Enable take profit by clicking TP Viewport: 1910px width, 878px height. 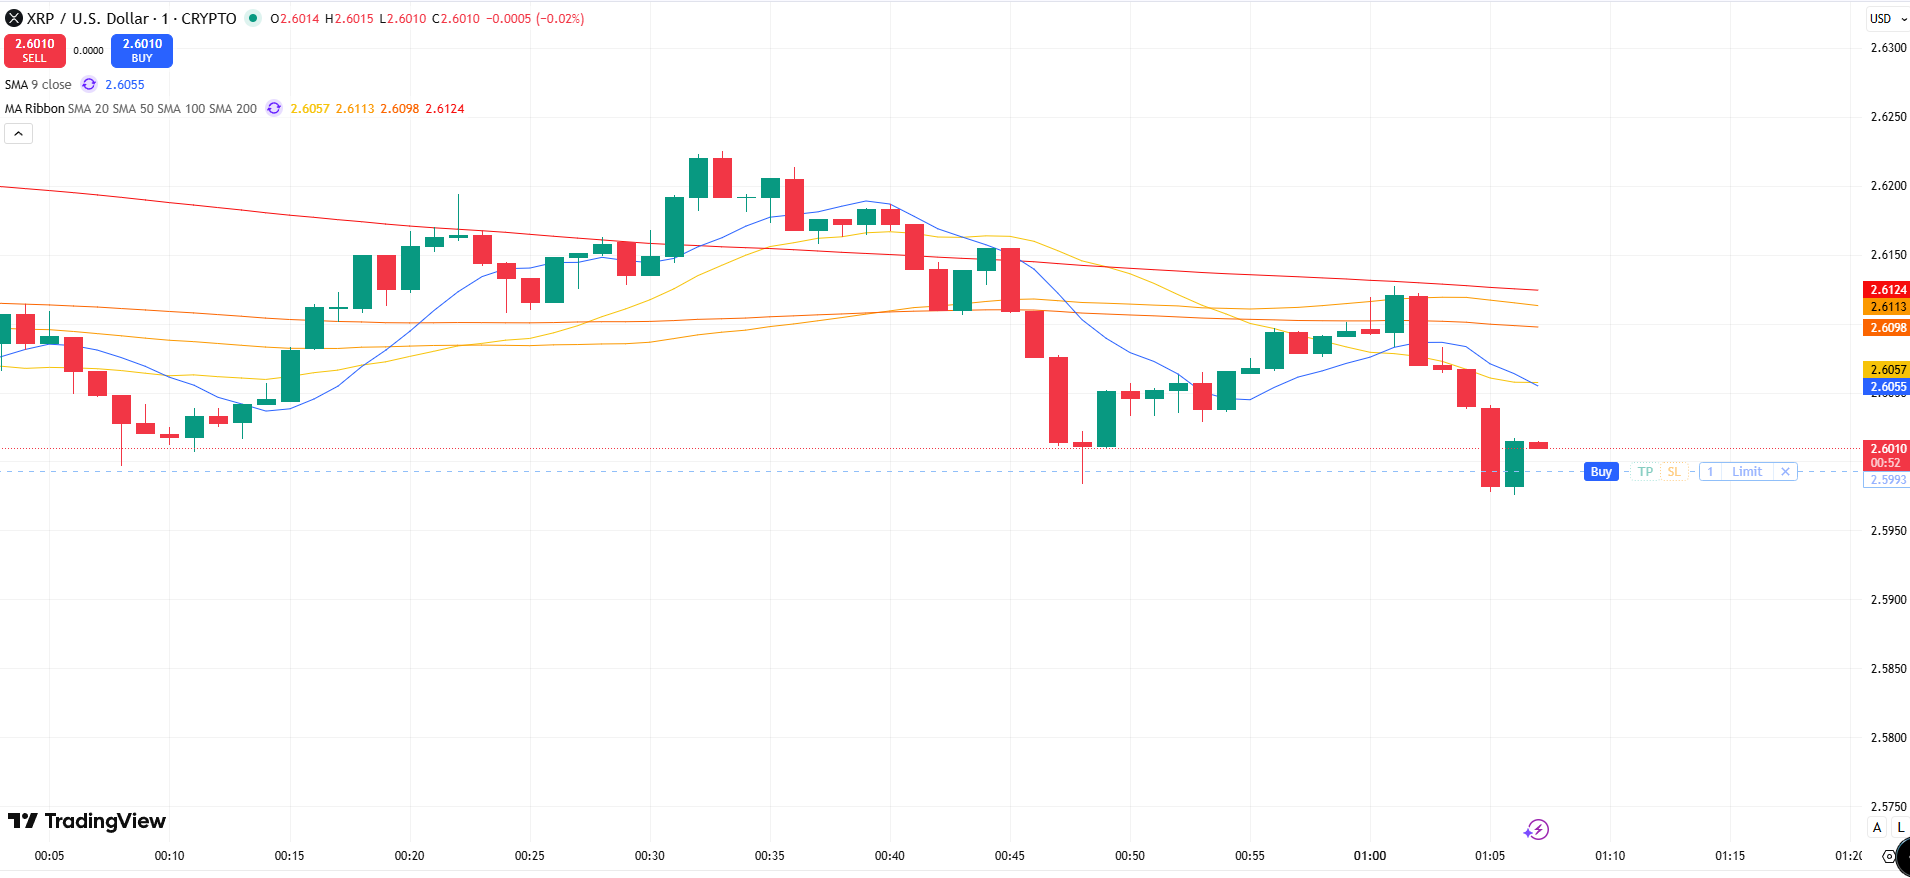point(1644,471)
